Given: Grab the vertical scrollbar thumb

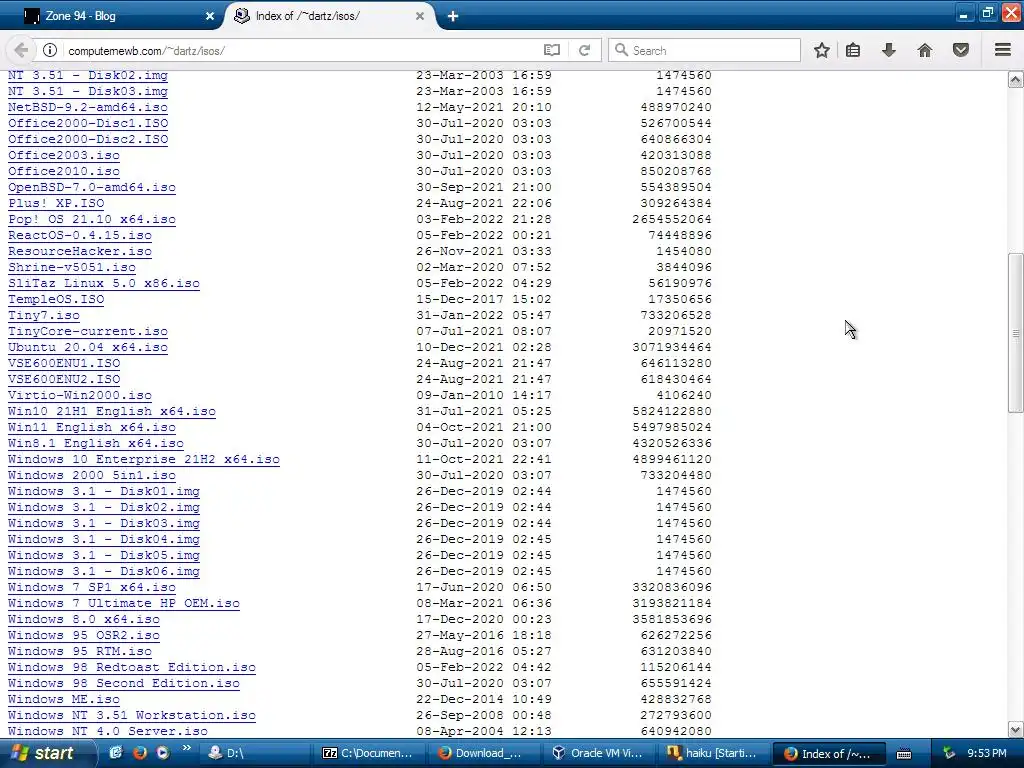Looking at the screenshot, I should tap(1015, 333).
